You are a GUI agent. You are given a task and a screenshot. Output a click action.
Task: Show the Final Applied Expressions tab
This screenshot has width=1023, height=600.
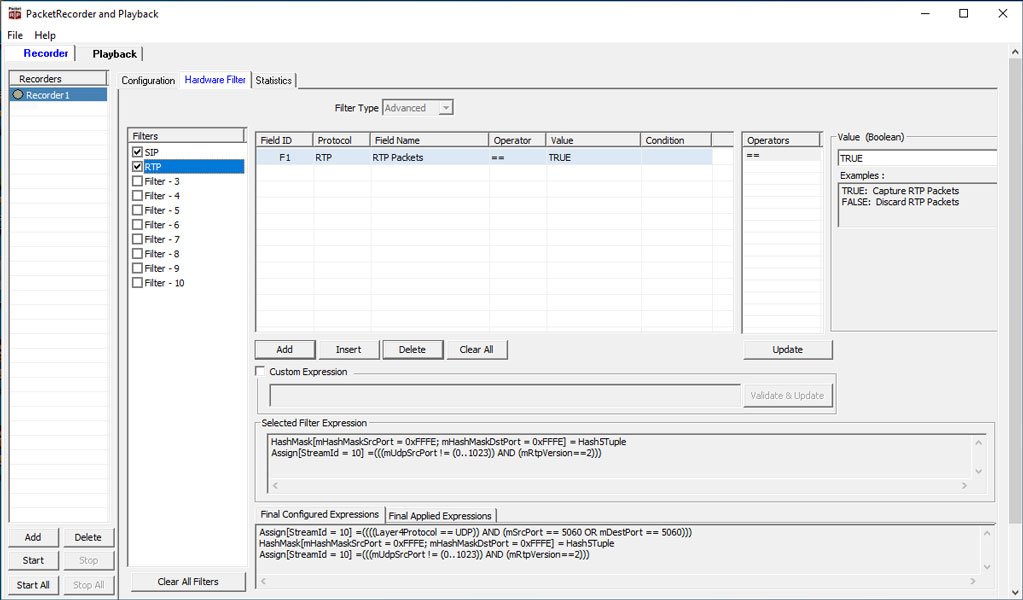coord(440,515)
